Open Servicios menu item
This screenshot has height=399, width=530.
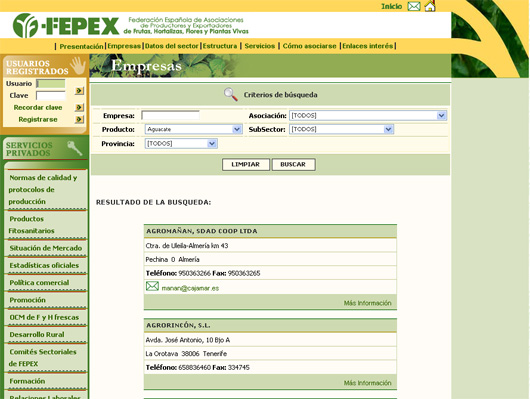(260, 46)
